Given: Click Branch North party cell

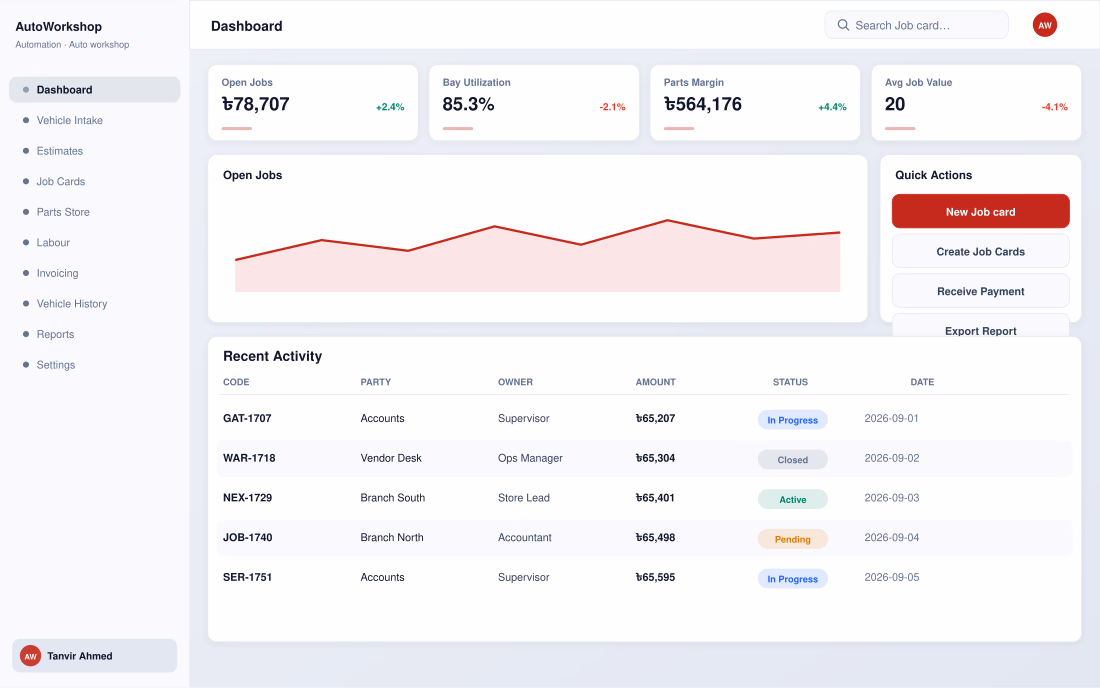Looking at the screenshot, I should pos(392,537).
